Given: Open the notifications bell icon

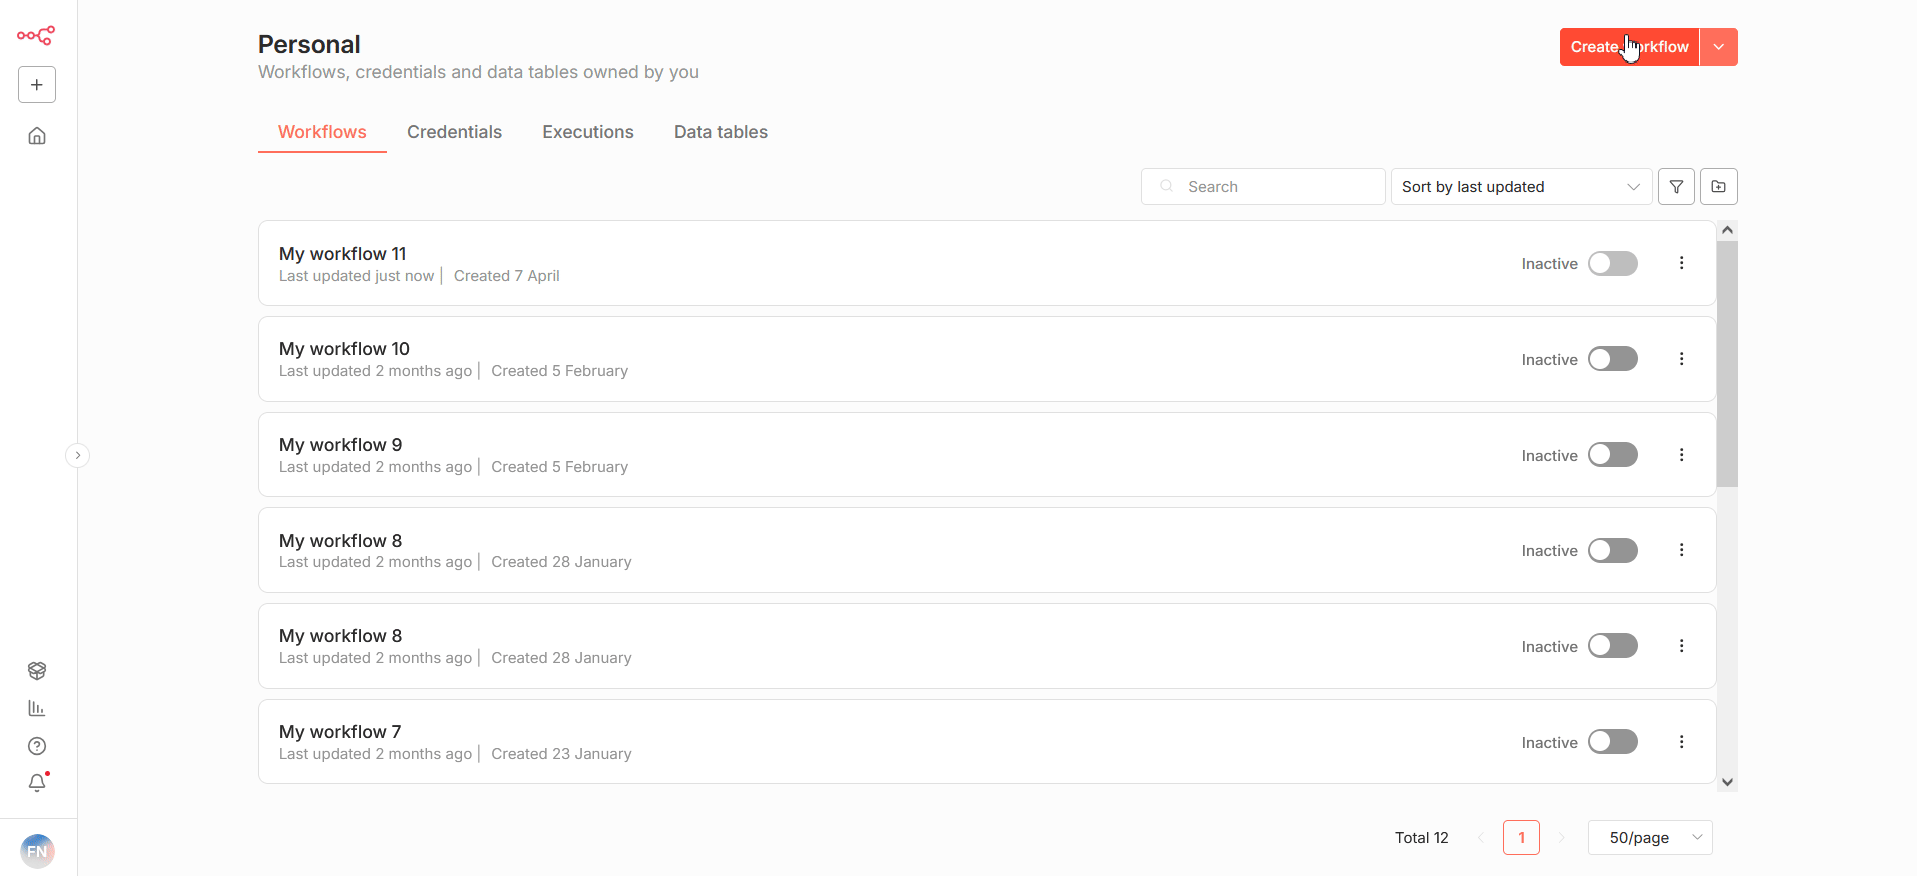Looking at the screenshot, I should point(37,783).
